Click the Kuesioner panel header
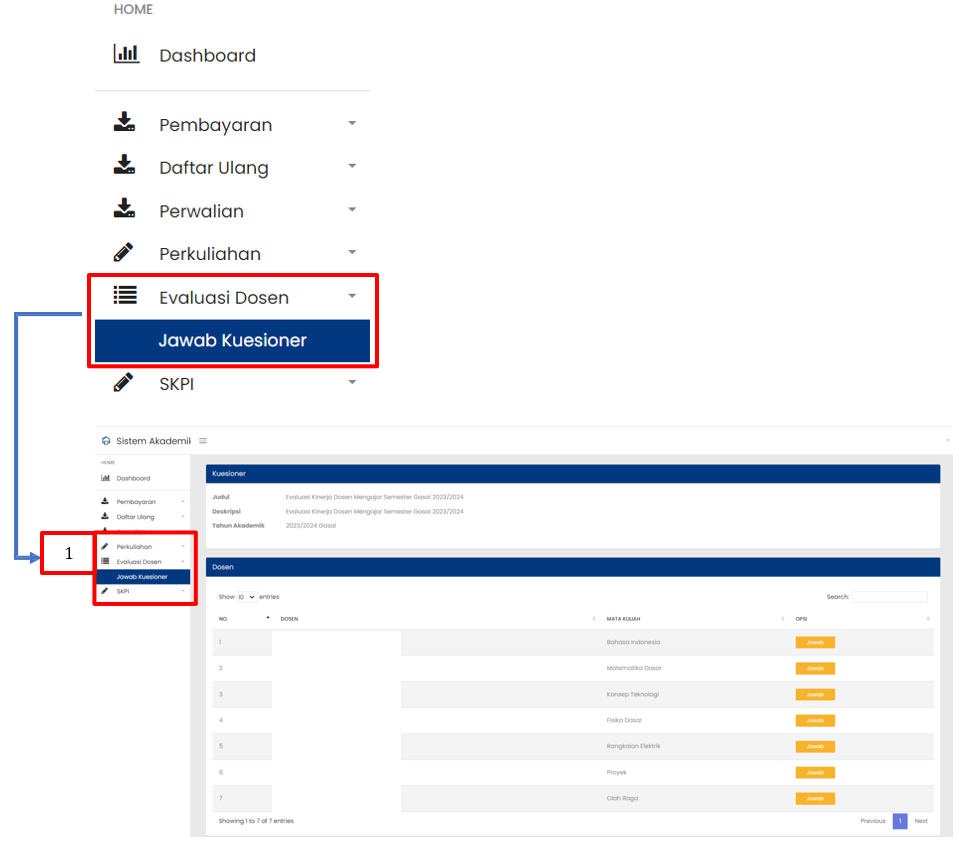 (x=573, y=474)
